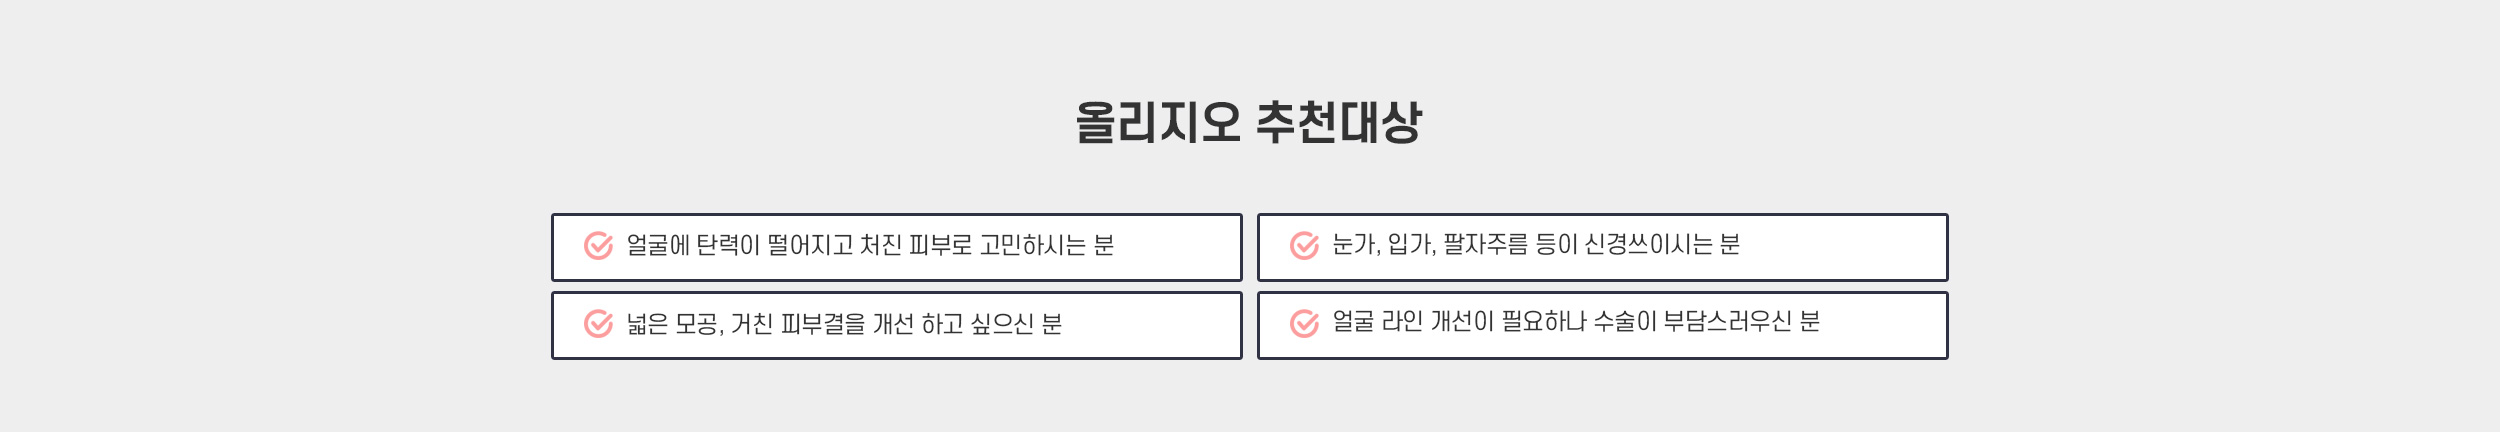
Task: Select the 피부결을 개선 하고 싶으신 분 item text
Action: point(922,324)
